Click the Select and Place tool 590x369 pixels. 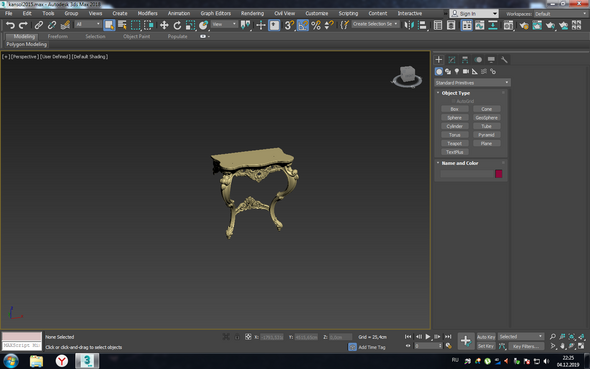pyautogui.click(x=204, y=25)
